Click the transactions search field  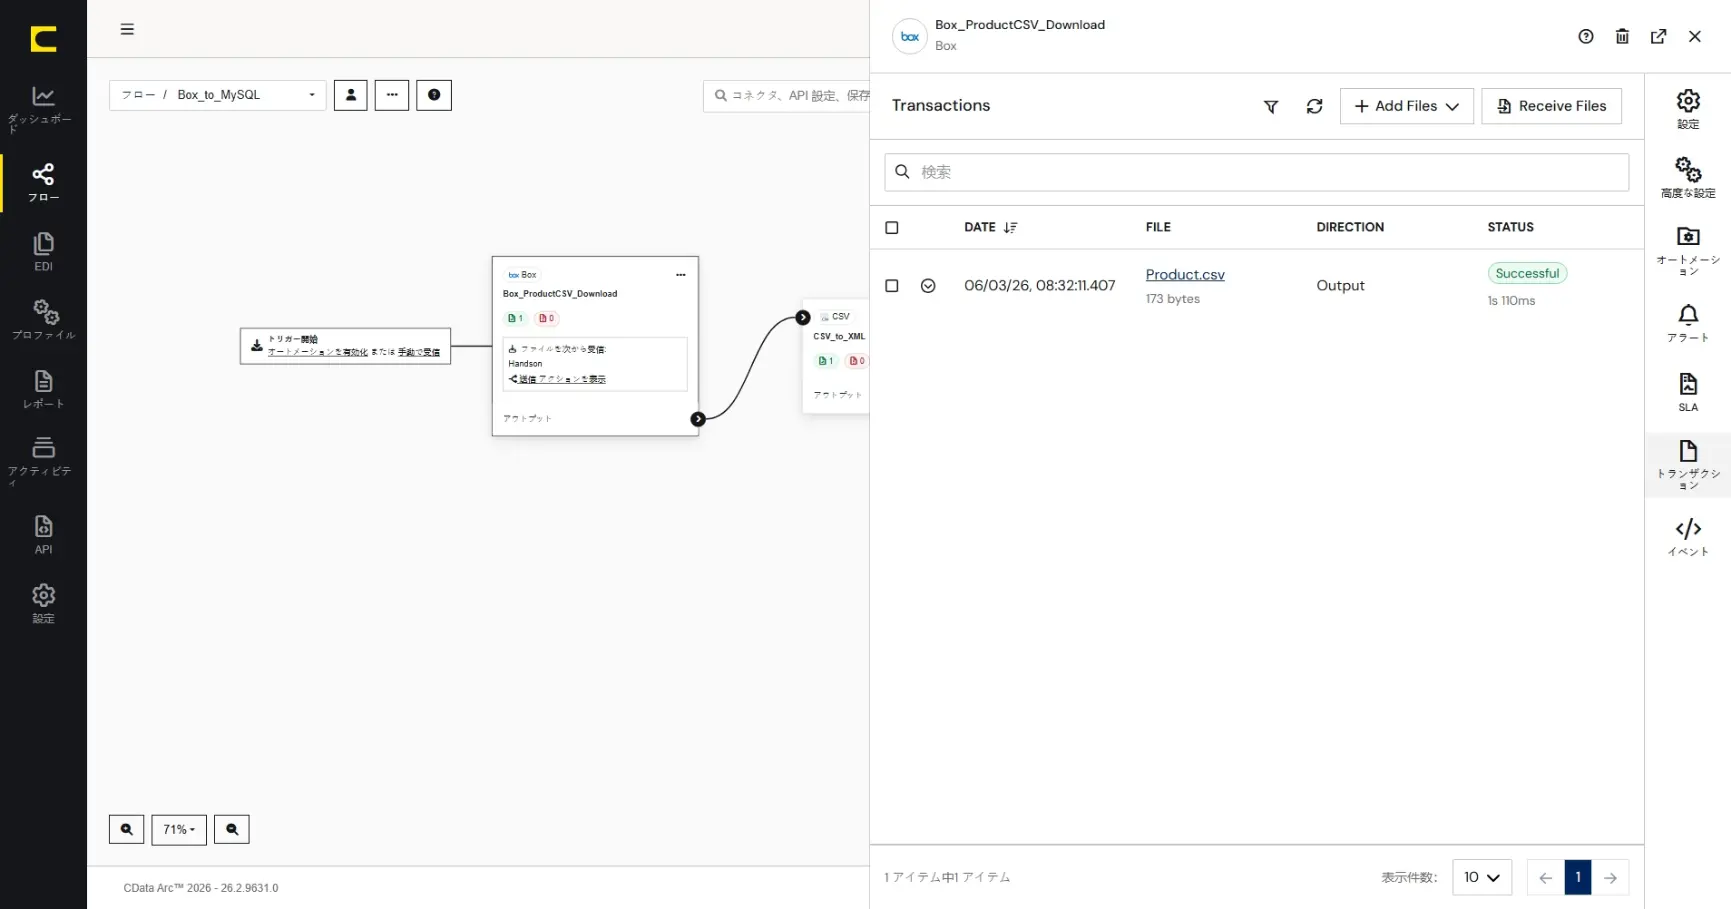click(x=1256, y=172)
